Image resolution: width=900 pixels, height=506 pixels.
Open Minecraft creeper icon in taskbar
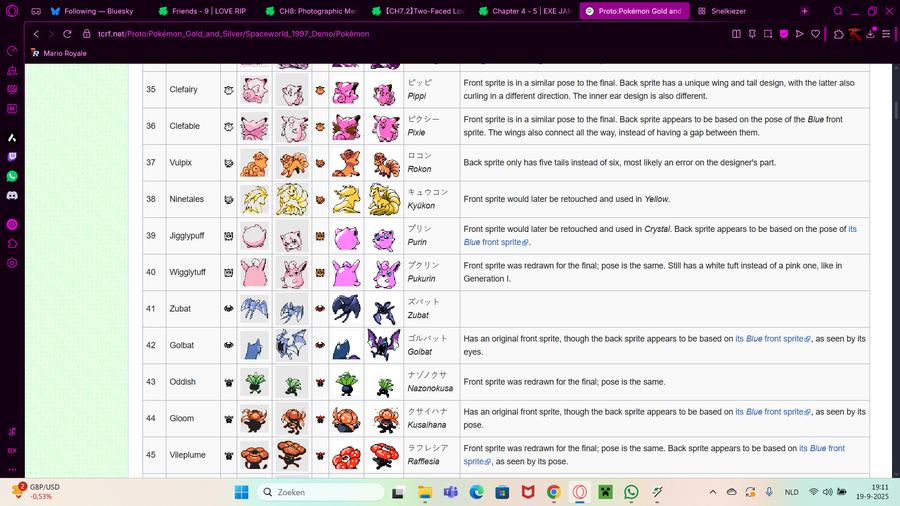606,492
